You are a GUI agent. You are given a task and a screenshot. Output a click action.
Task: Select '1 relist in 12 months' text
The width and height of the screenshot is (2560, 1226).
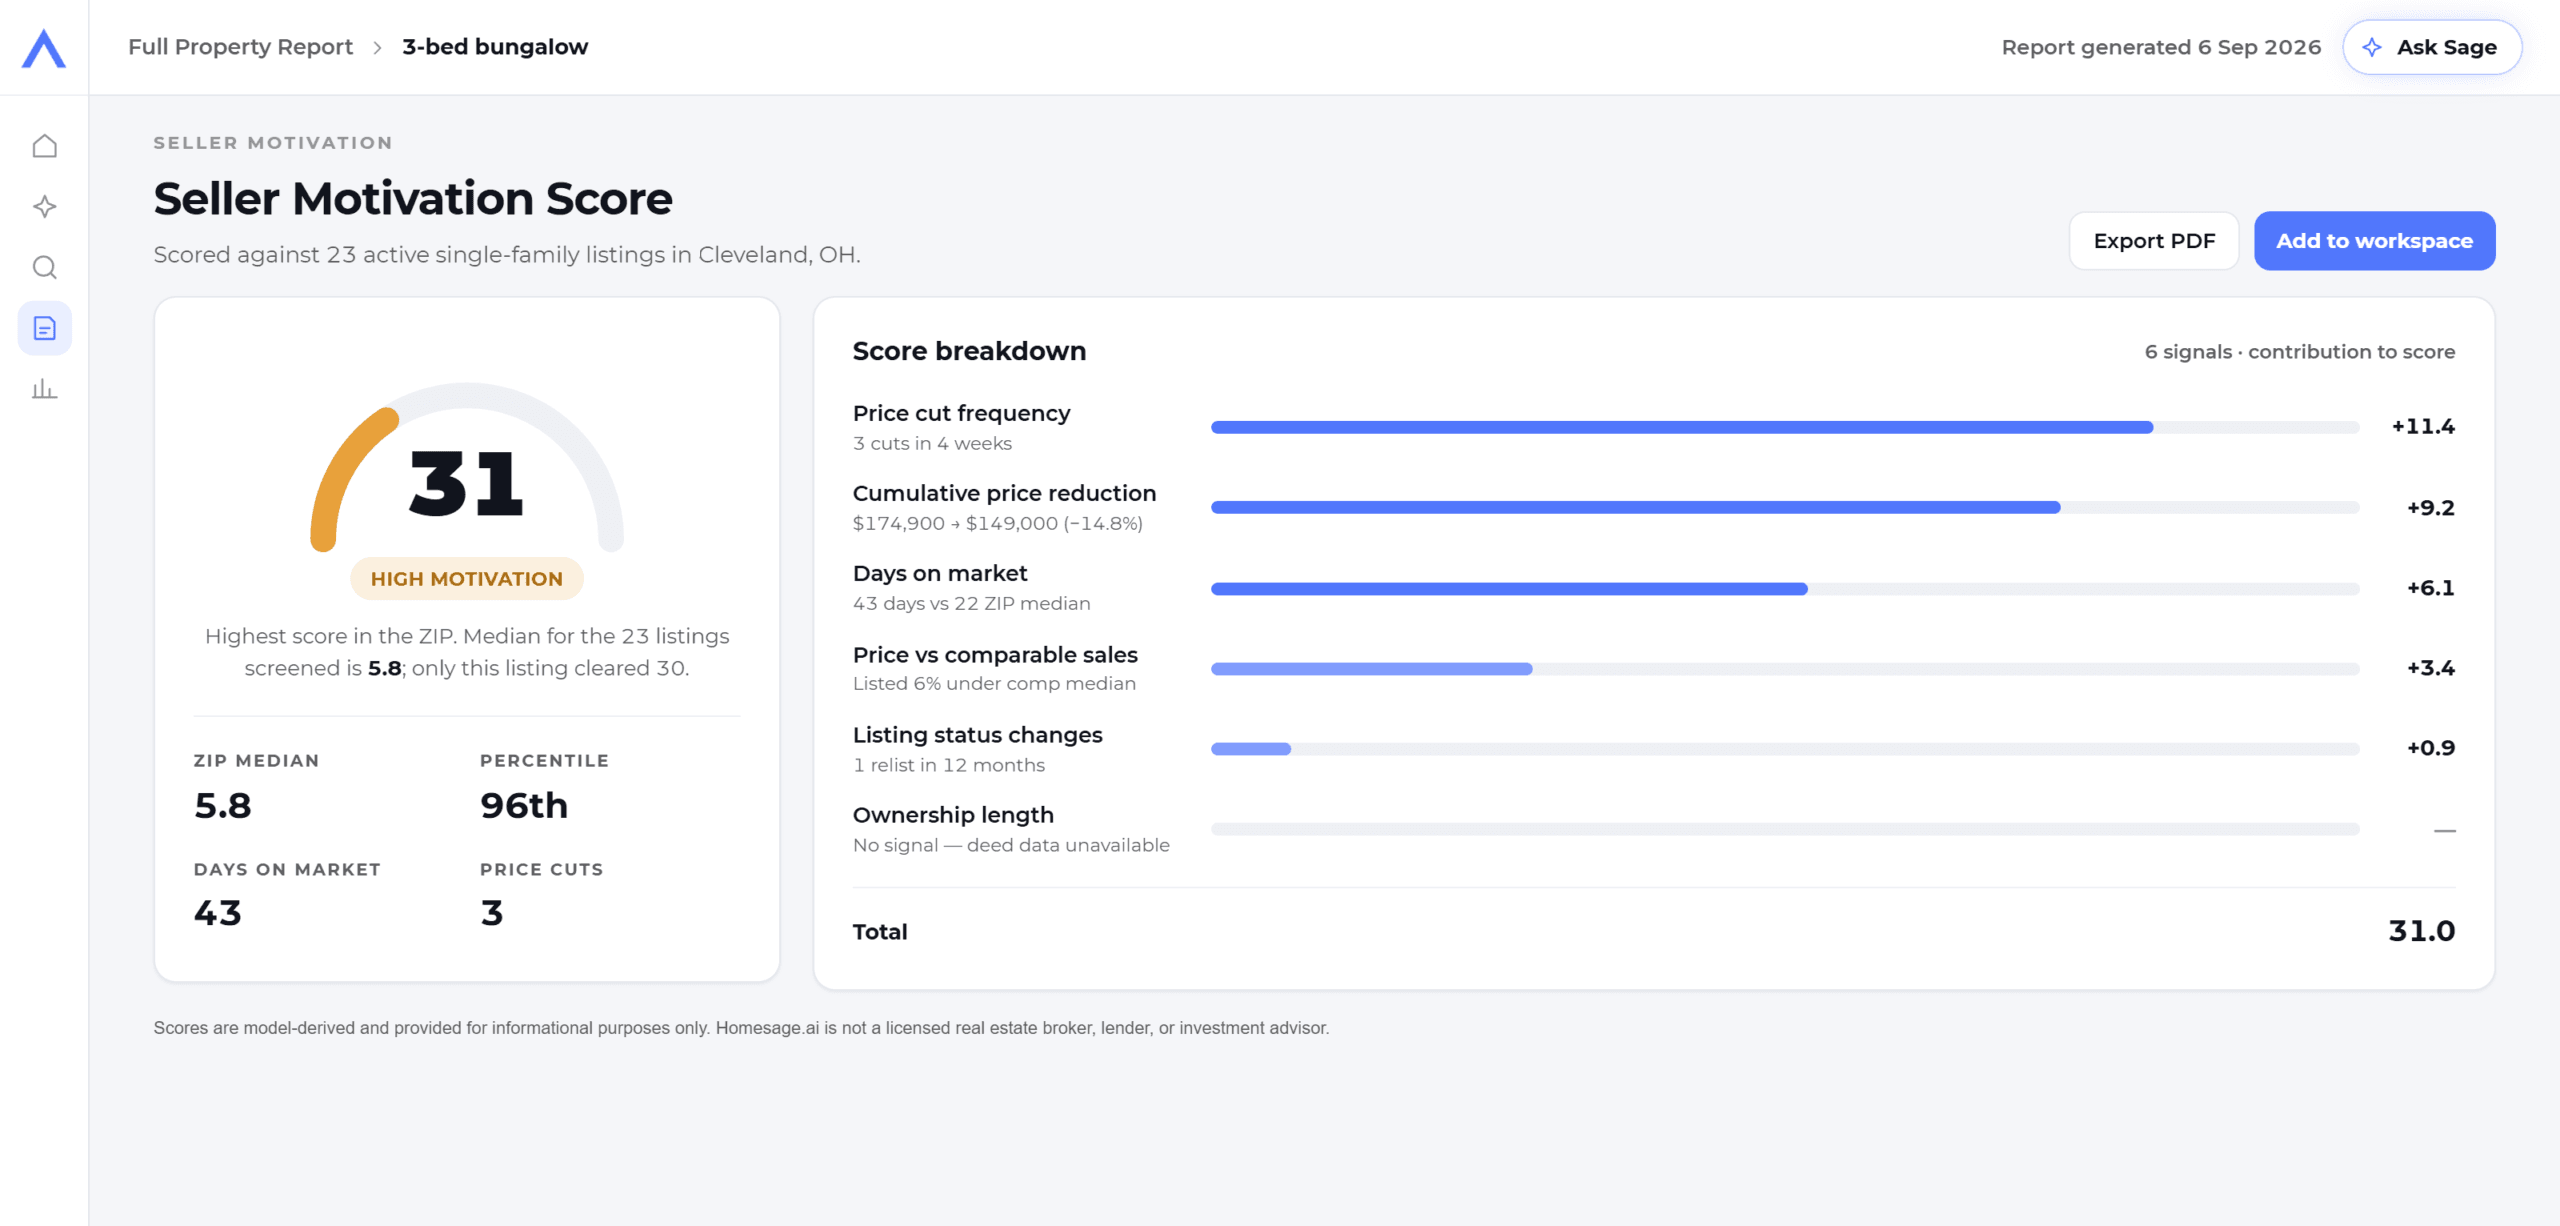click(948, 765)
